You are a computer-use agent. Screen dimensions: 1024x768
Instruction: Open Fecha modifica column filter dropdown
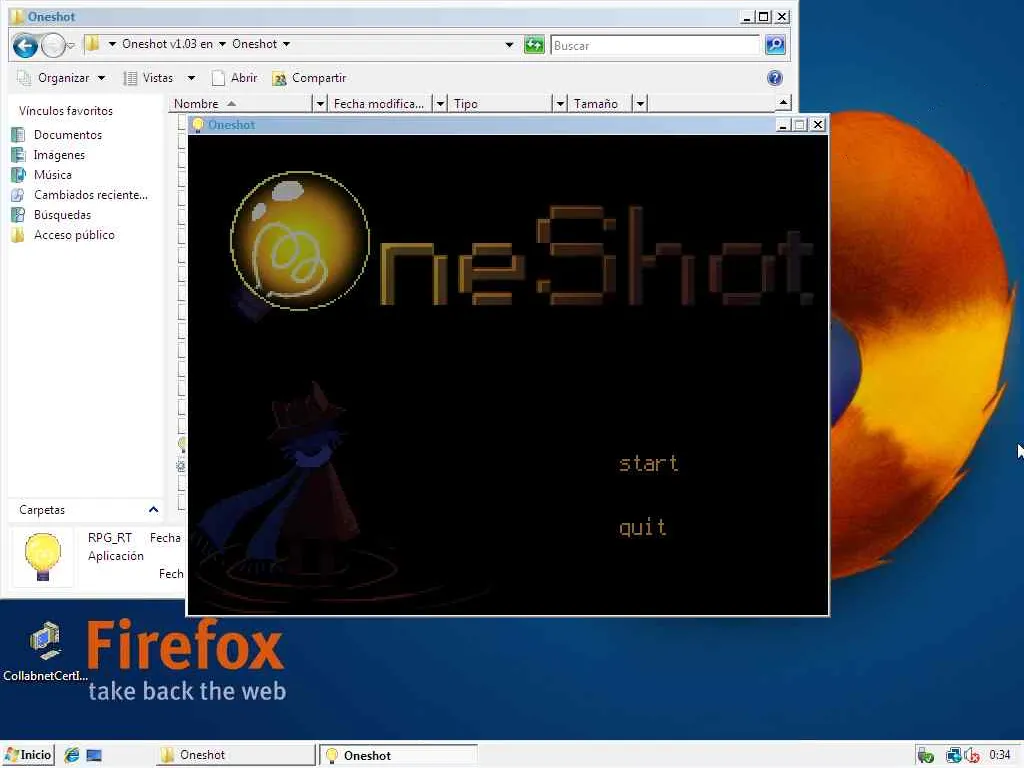(440, 103)
